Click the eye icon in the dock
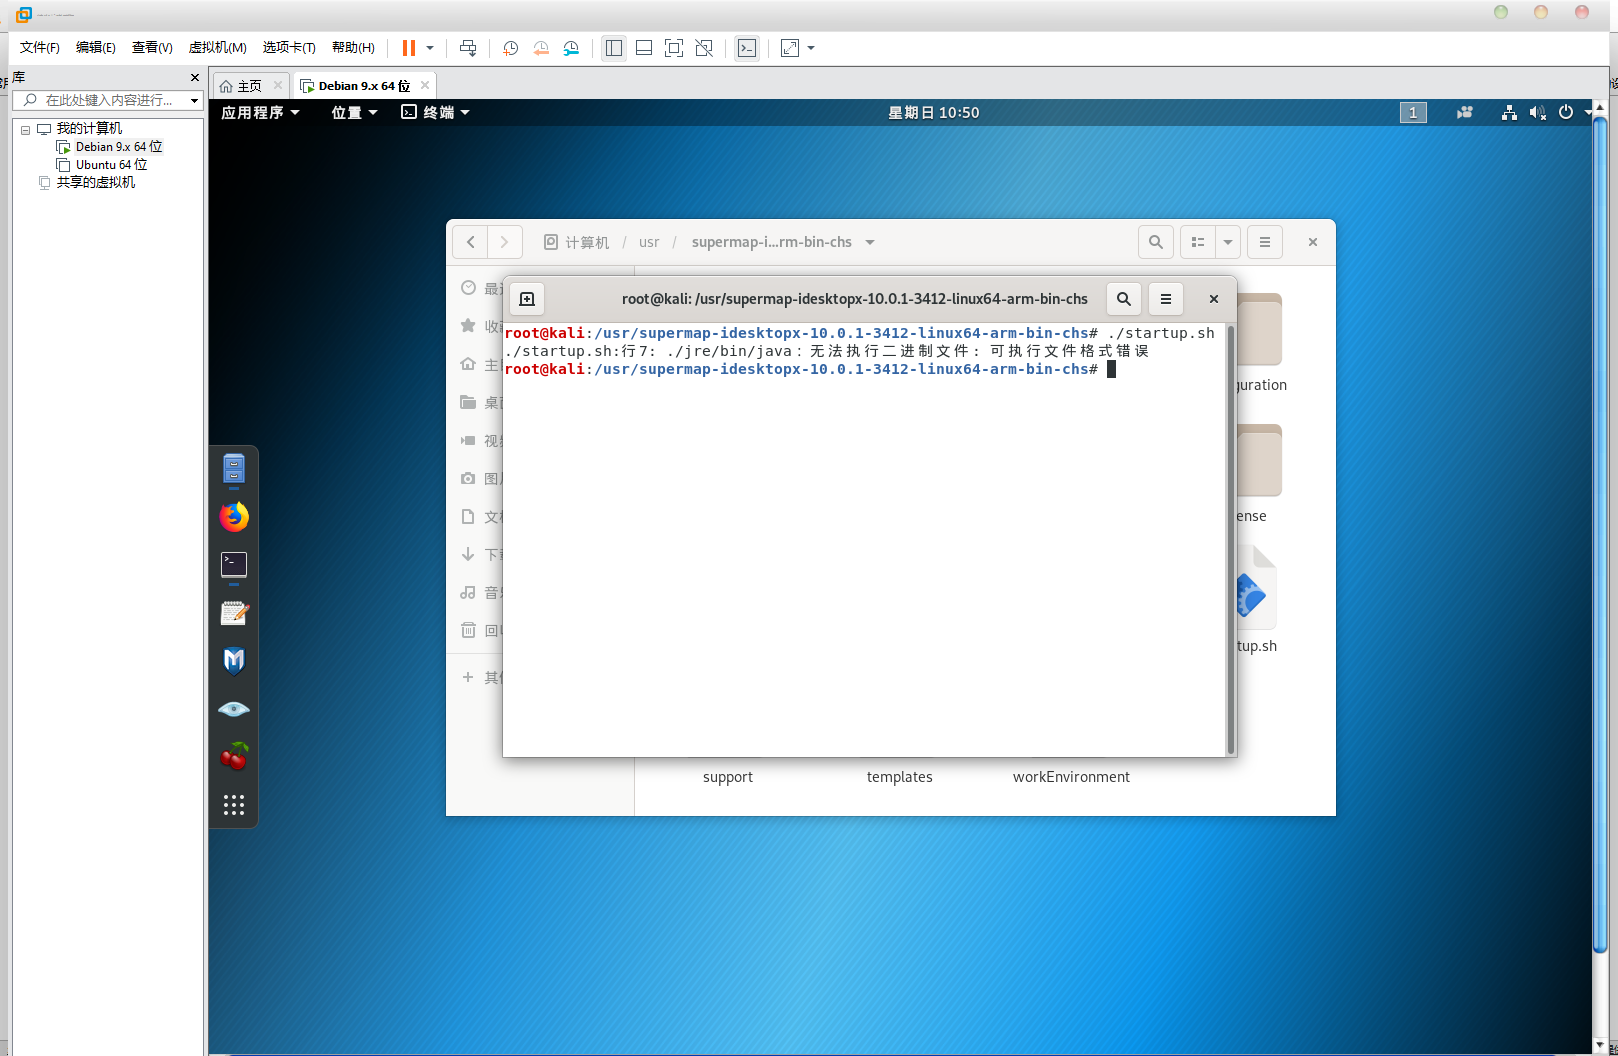Screen dimensions: 1618x1056 click(x=234, y=709)
